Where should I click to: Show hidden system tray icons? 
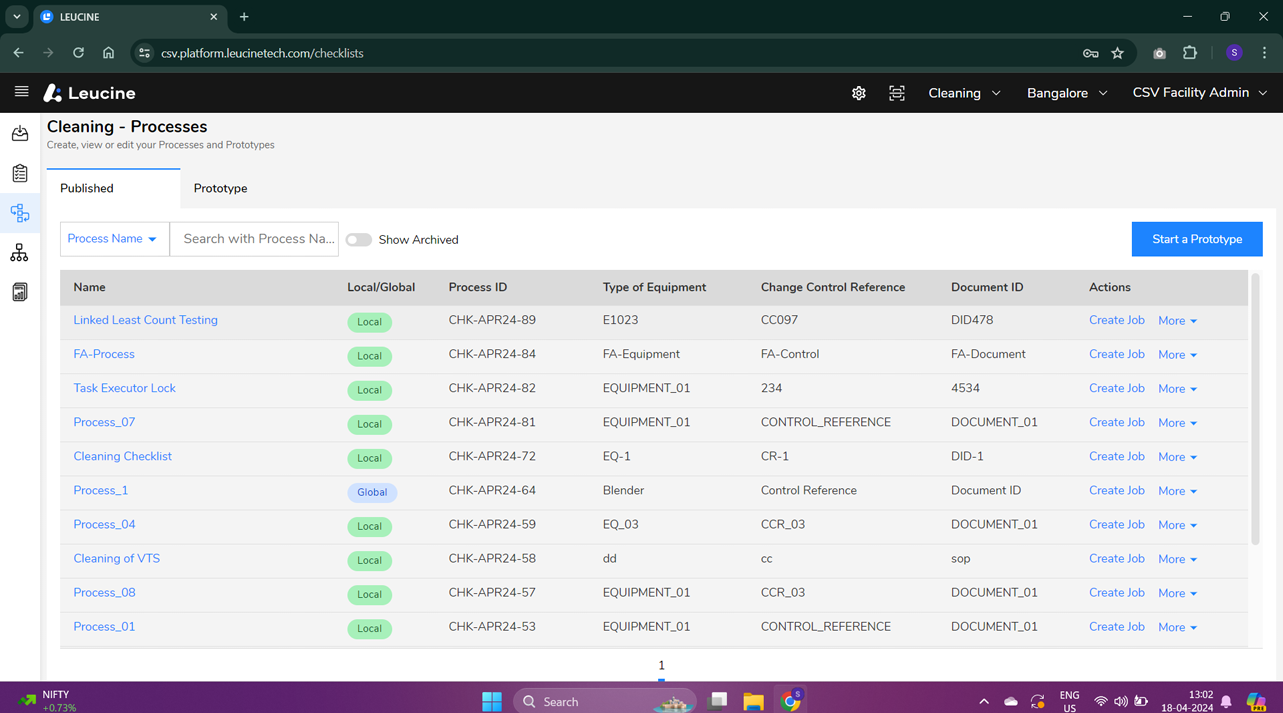[984, 701]
